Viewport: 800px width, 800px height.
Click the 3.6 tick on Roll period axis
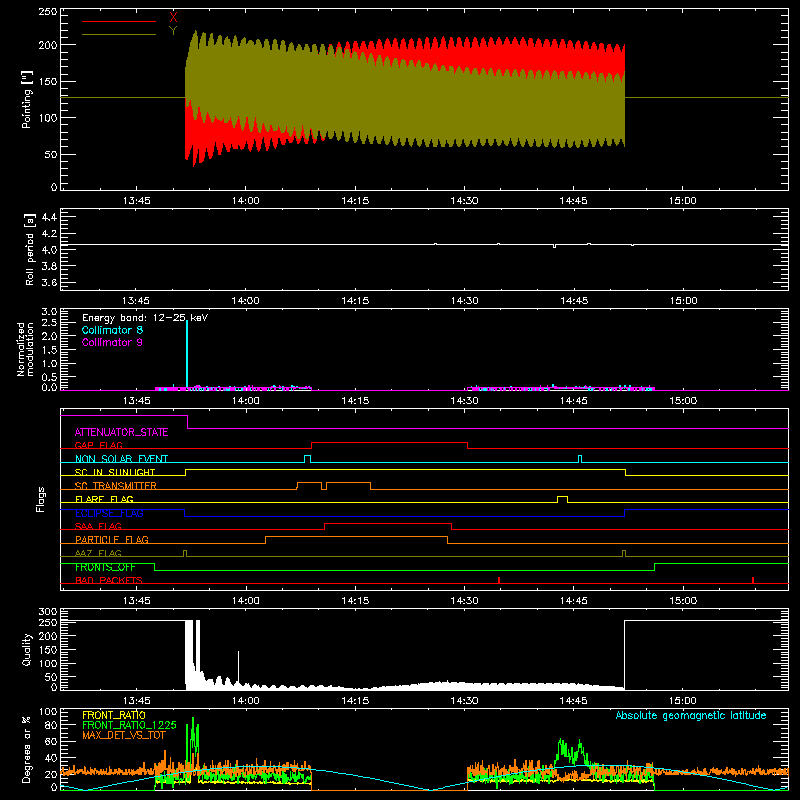(49, 283)
